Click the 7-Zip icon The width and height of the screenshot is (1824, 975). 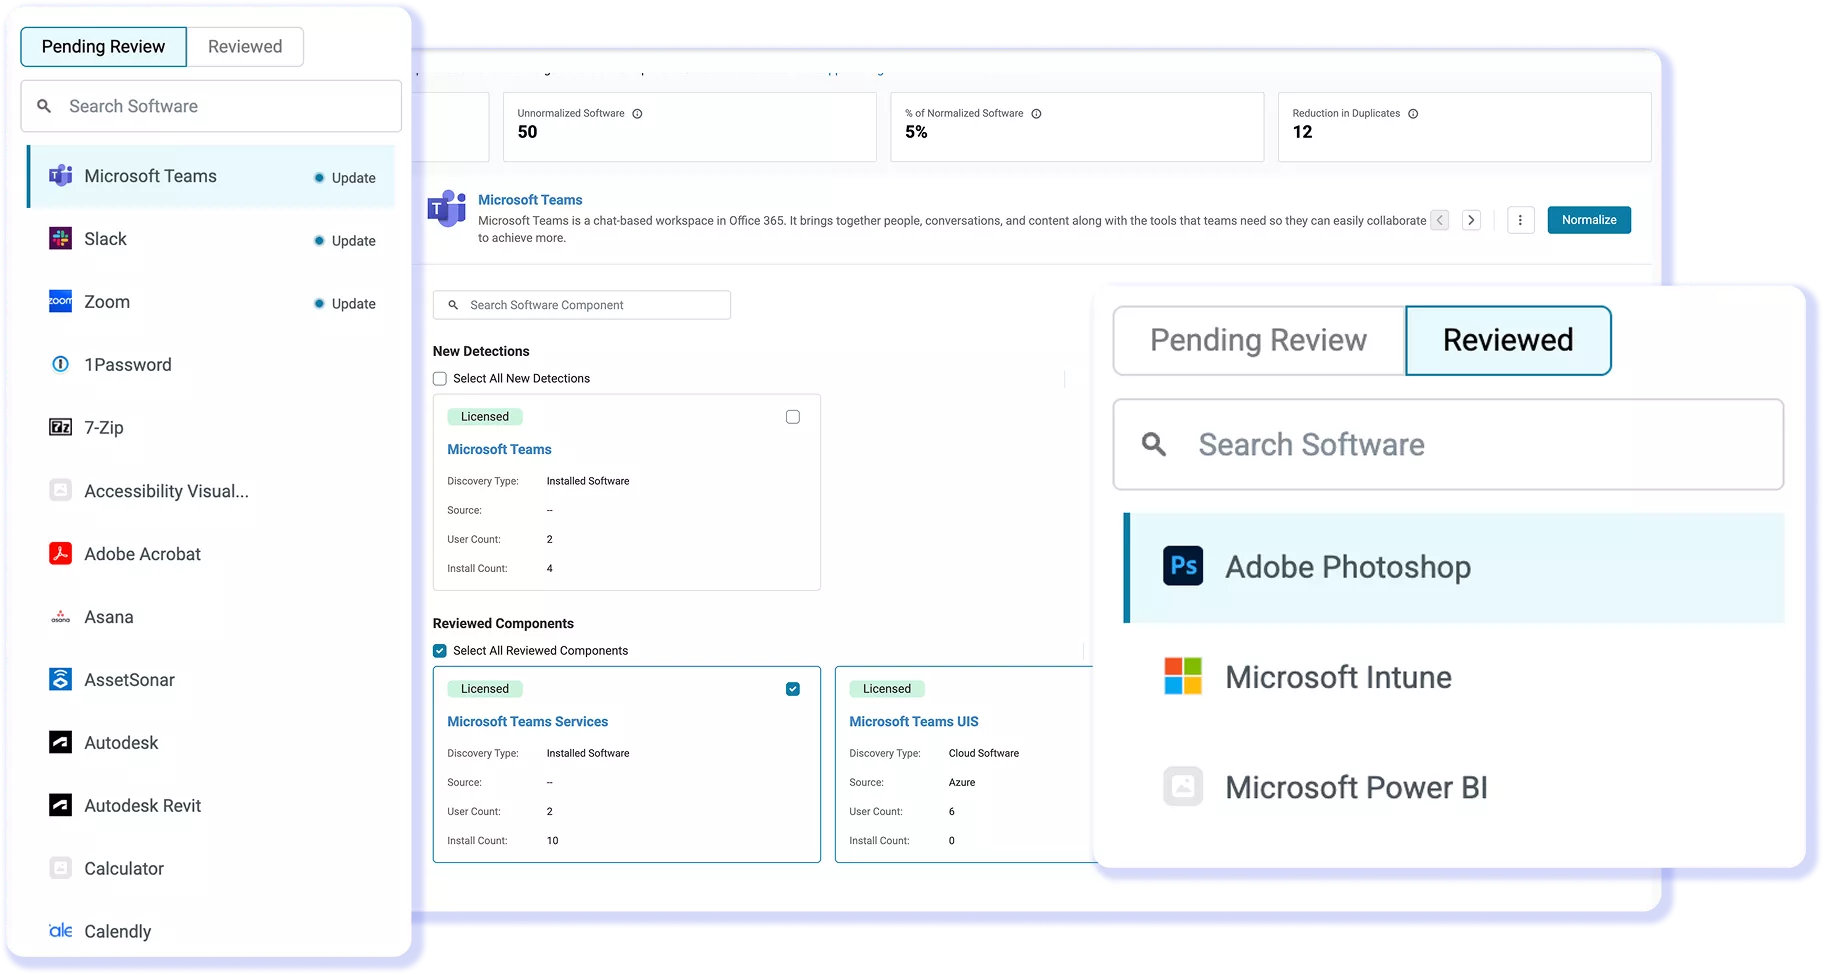tap(60, 428)
